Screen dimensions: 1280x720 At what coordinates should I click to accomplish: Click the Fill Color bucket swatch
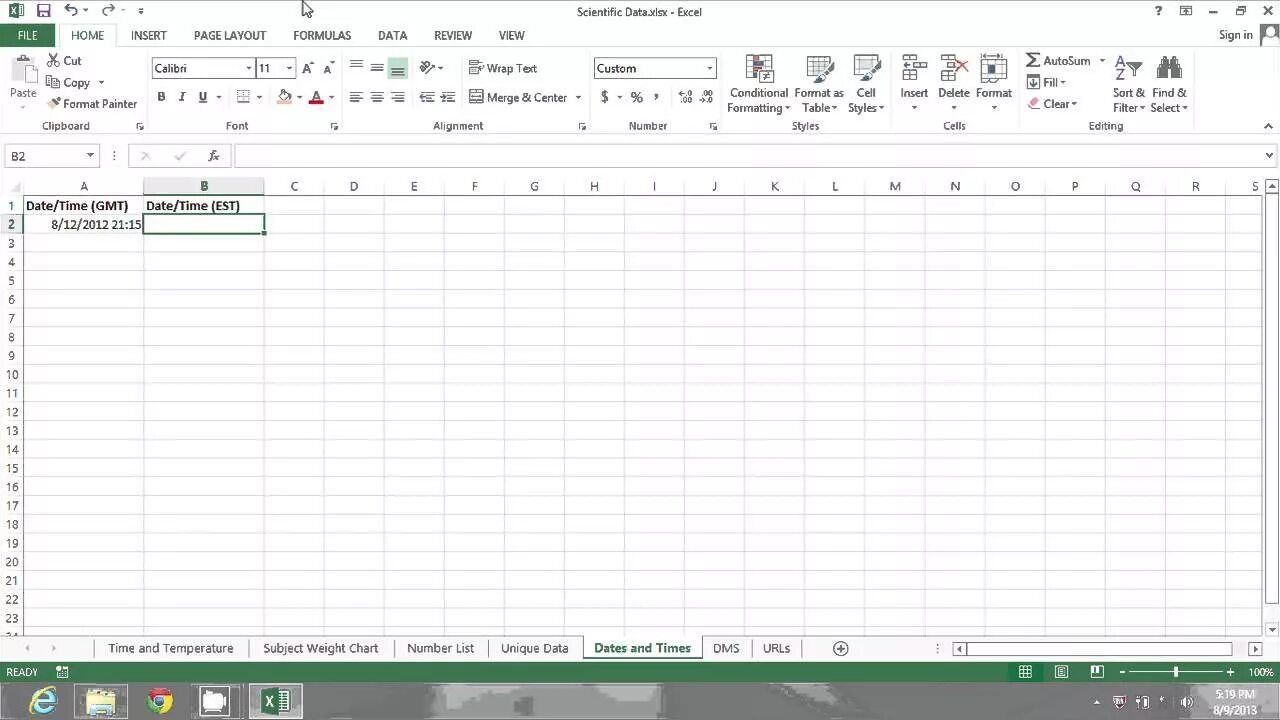click(285, 97)
